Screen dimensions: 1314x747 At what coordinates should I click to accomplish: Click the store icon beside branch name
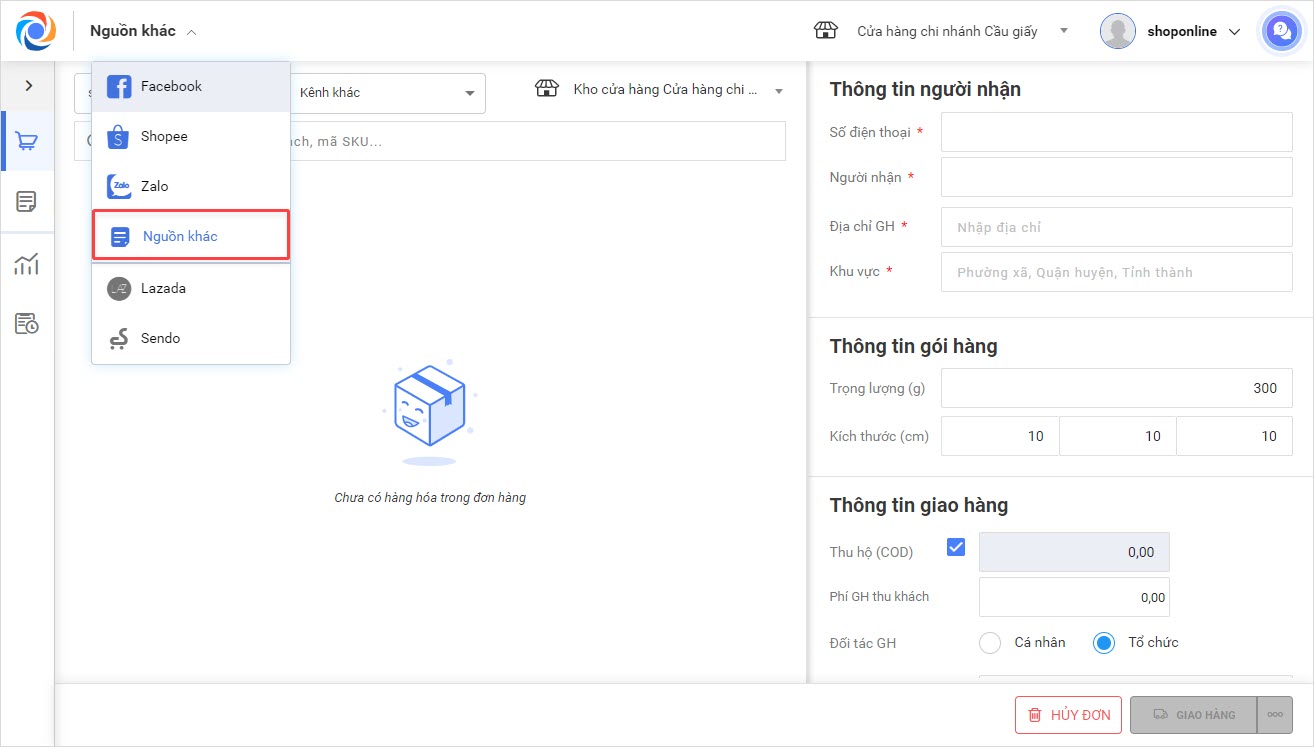click(825, 31)
